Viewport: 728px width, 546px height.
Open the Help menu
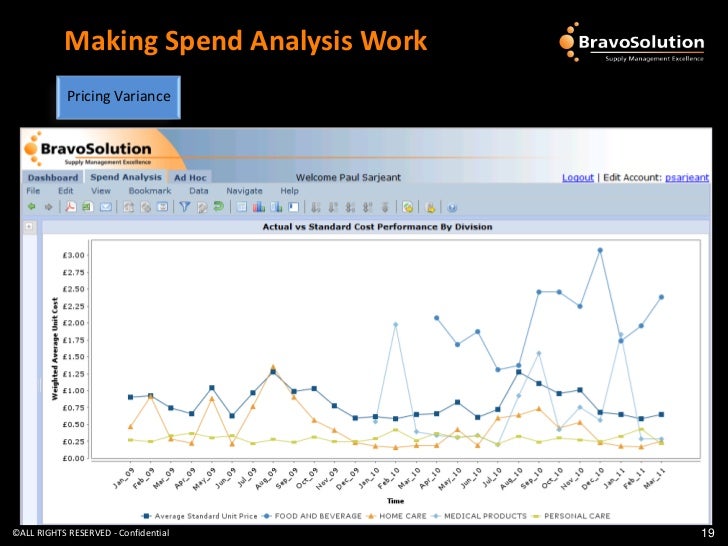[x=289, y=191]
